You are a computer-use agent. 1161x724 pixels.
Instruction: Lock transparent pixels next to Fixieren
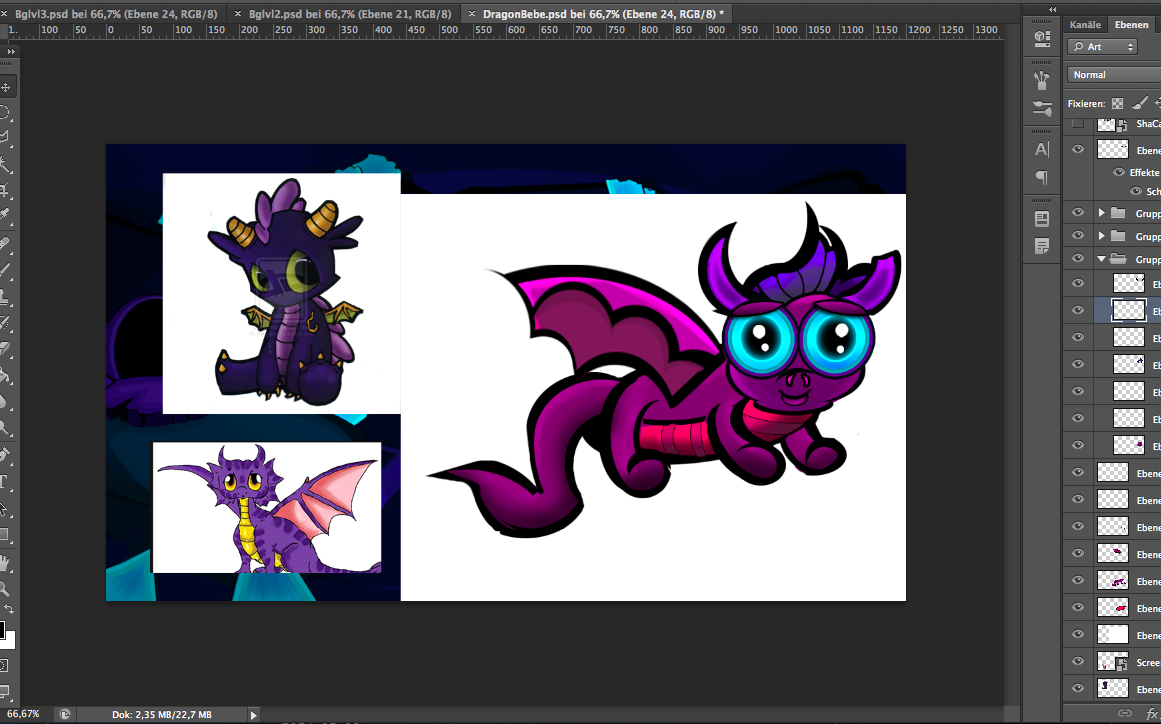[1117, 103]
